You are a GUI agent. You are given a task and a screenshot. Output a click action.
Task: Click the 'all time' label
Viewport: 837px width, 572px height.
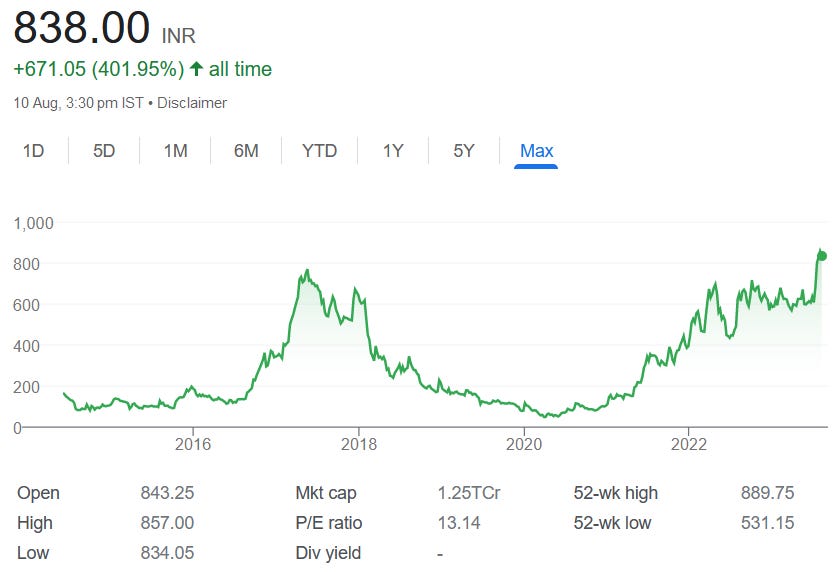coord(240,69)
